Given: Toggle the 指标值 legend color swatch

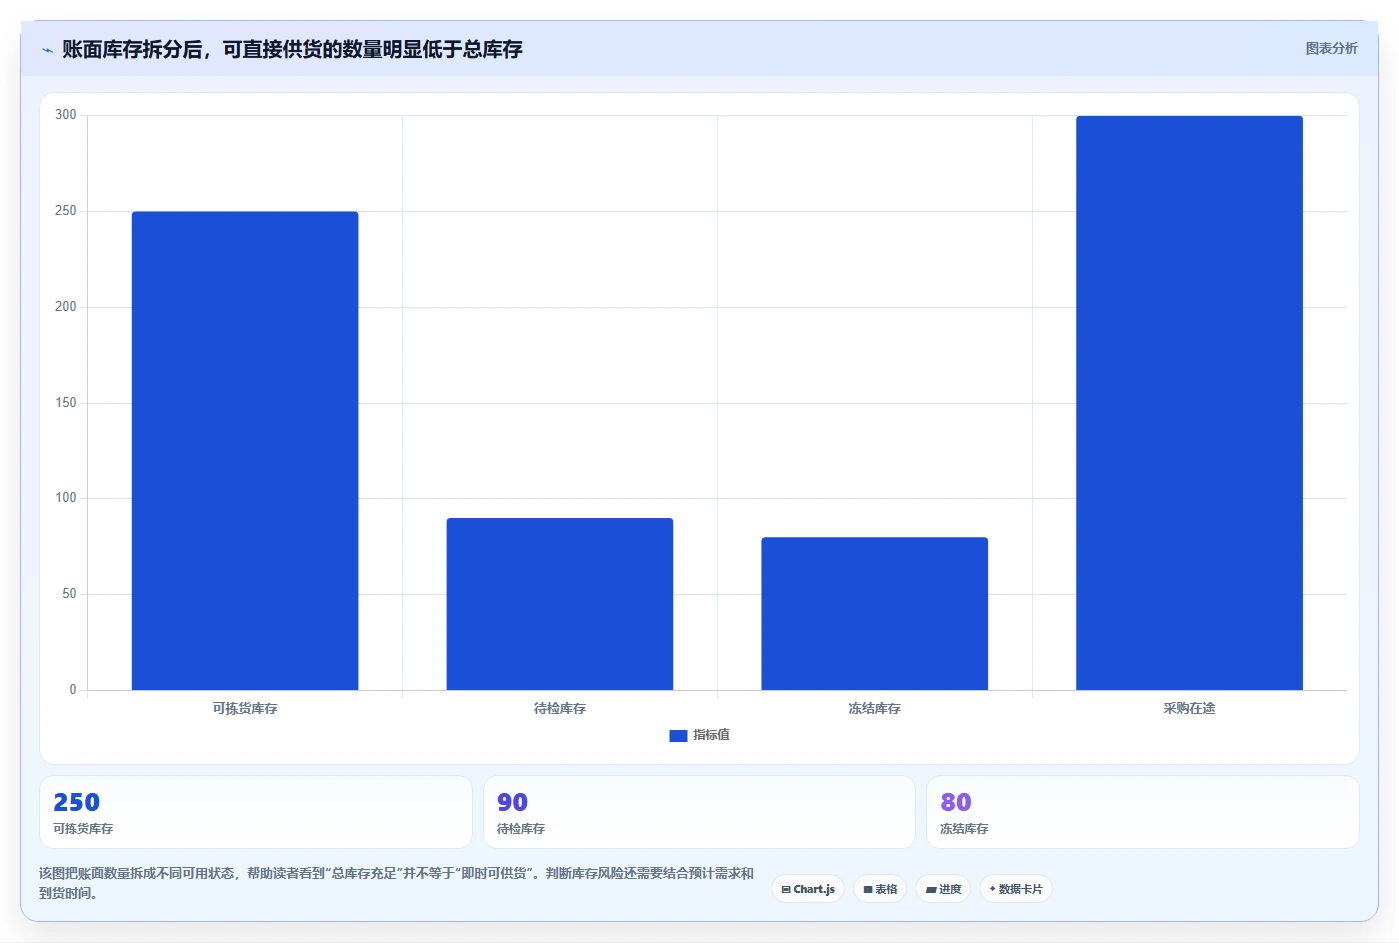Looking at the screenshot, I should [x=678, y=735].
